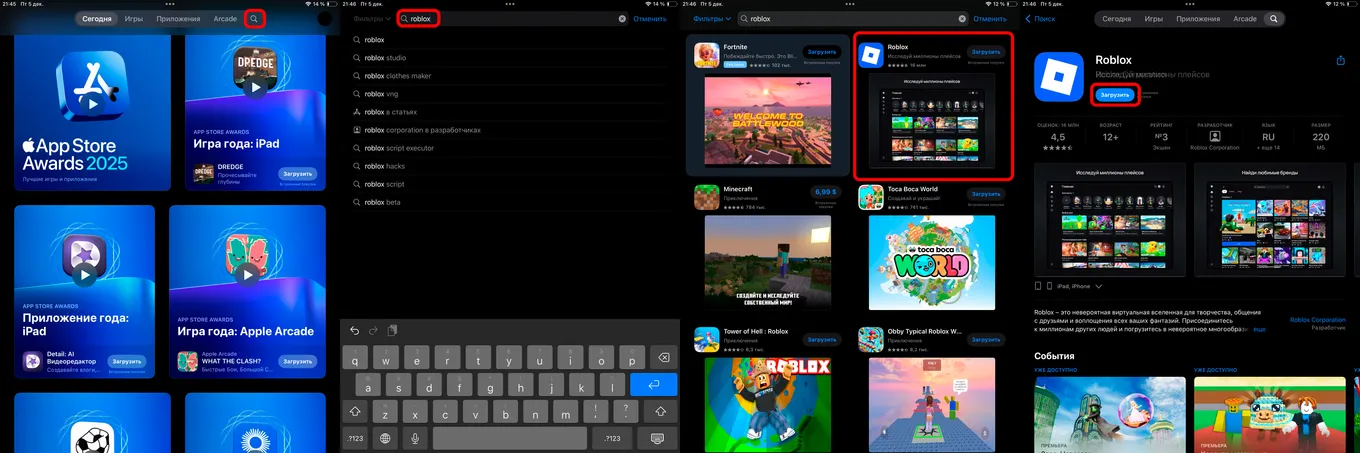Tap the search magnifier tab on Roblox product page
This screenshot has width=1360, height=453.
1274,19
